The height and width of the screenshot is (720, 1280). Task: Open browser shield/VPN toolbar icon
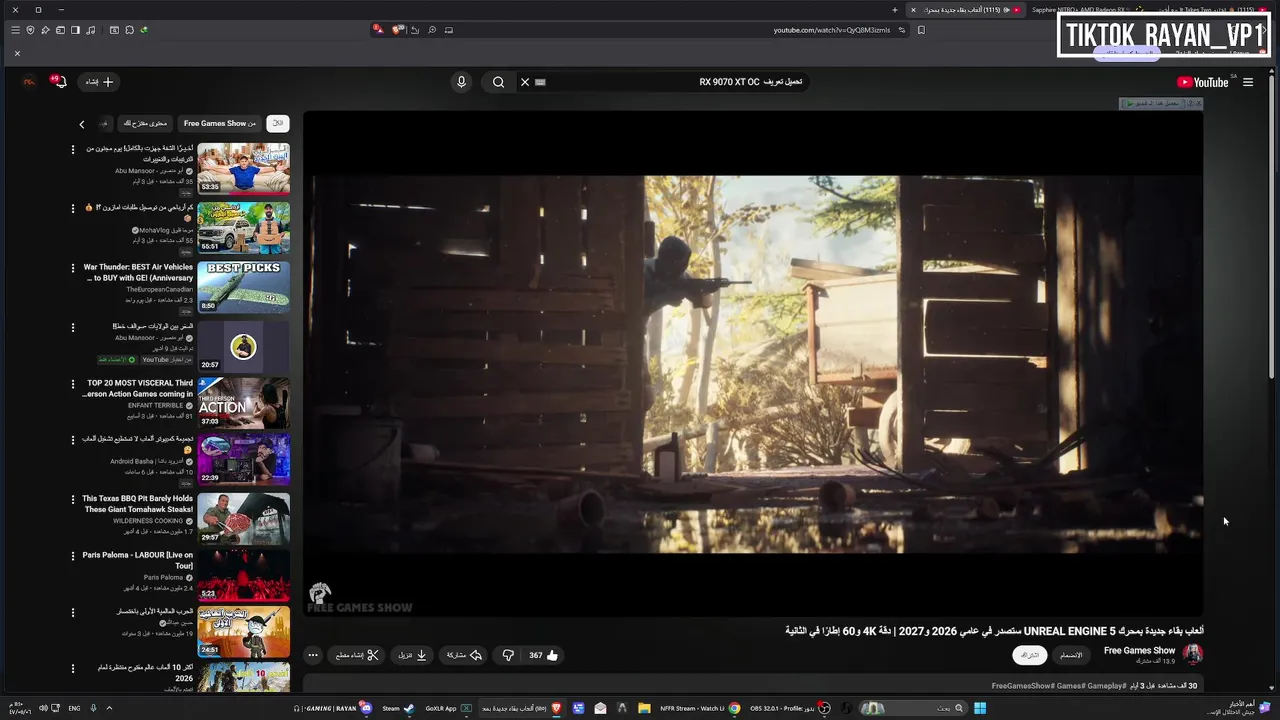(x=30, y=30)
